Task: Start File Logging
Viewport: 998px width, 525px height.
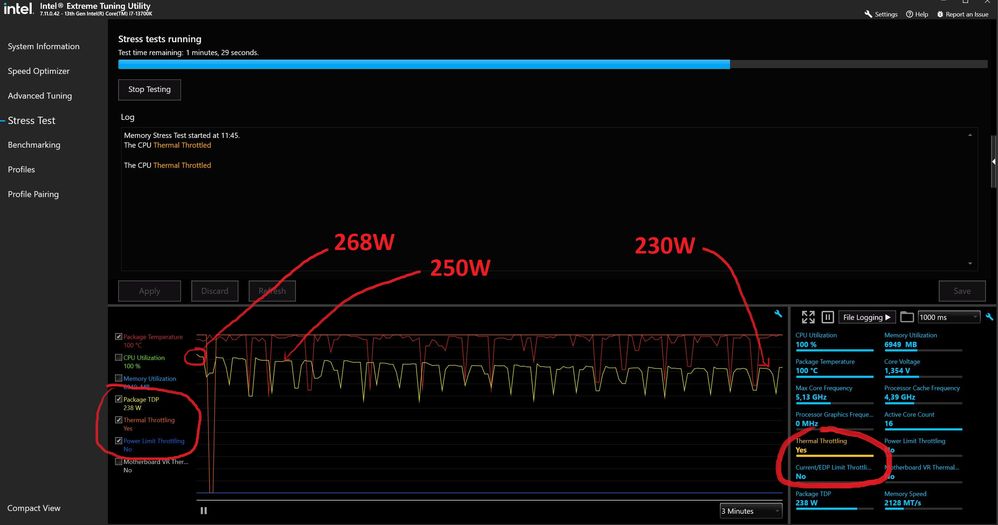Action: [866, 317]
